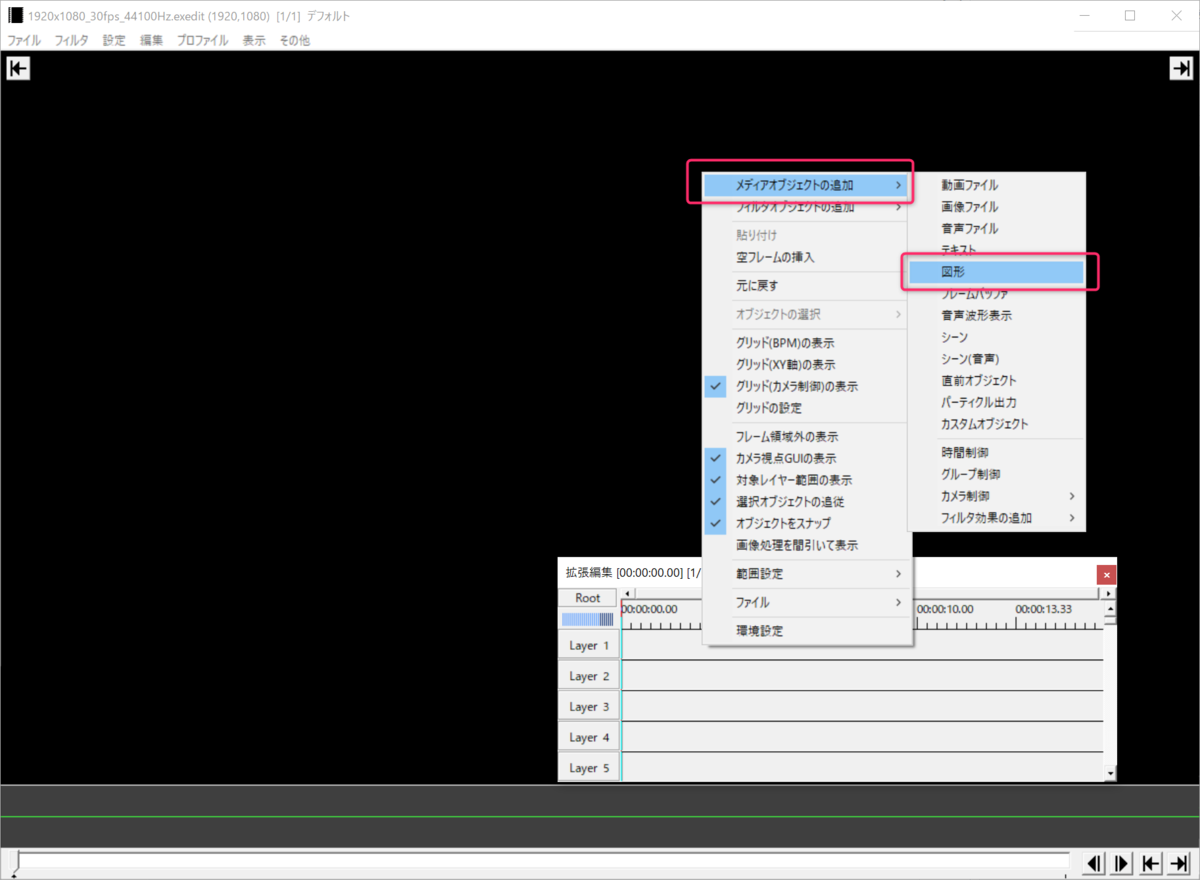Toggle Layer 2 on the timeline
The height and width of the screenshot is (880, 1200).
(588, 676)
